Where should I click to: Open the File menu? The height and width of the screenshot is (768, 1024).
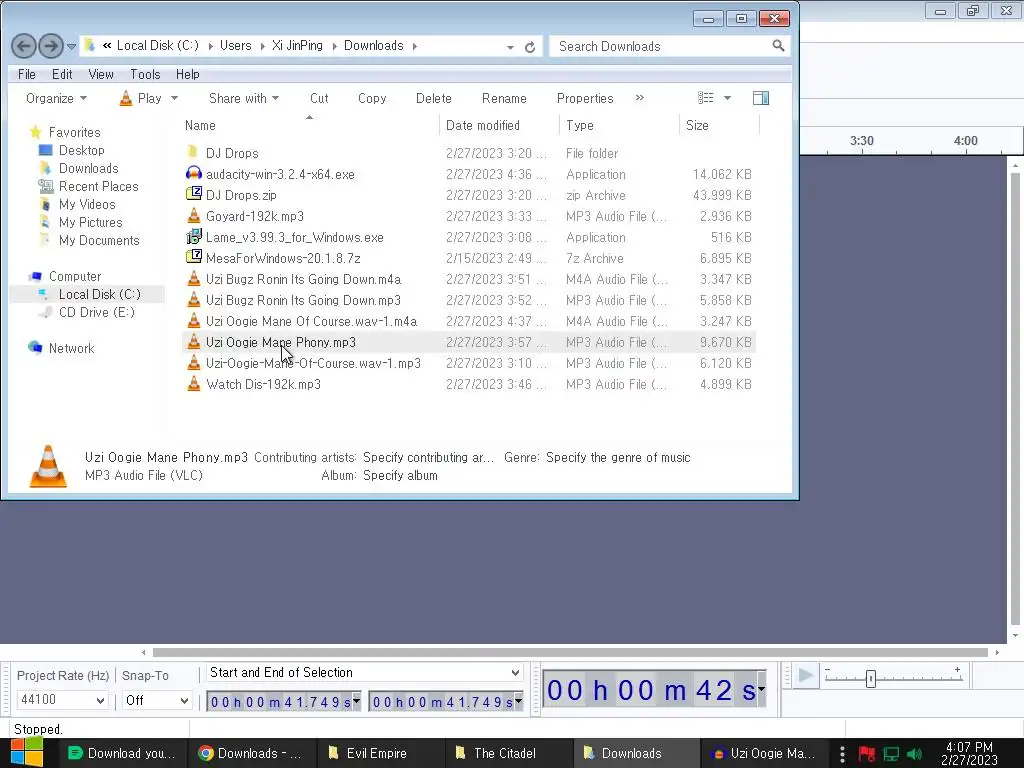tap(27, 74)
